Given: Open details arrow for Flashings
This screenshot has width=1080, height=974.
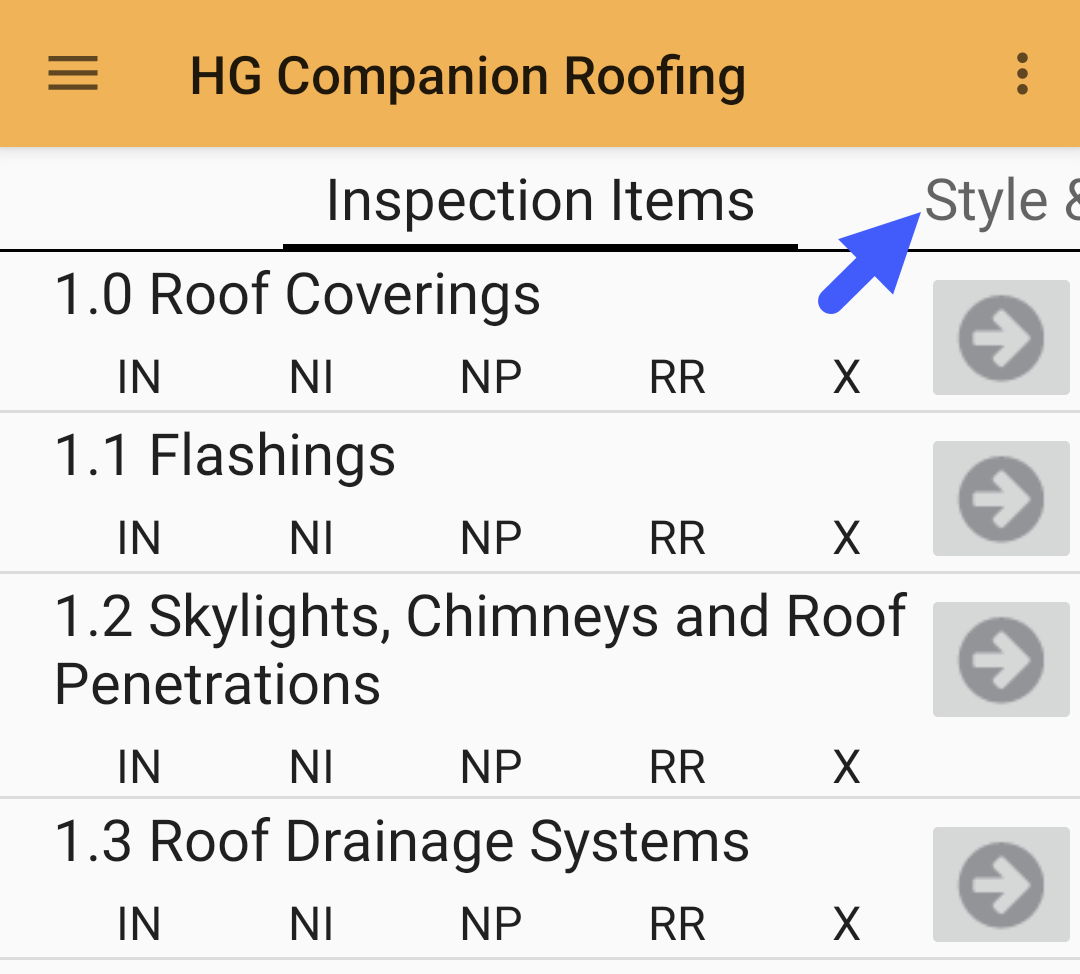Looking at the screenshot, I should click(1000, 498).
